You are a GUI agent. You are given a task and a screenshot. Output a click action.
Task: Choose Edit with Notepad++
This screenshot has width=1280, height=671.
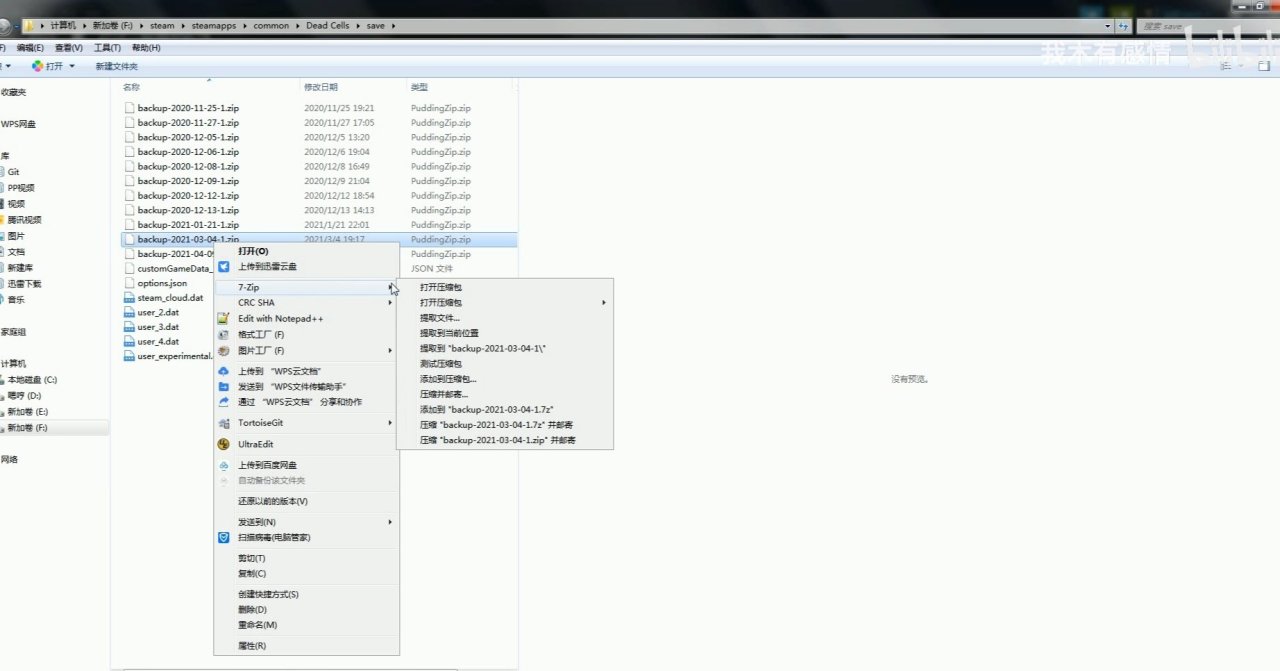pyautogui.click(x=306, y=319)
